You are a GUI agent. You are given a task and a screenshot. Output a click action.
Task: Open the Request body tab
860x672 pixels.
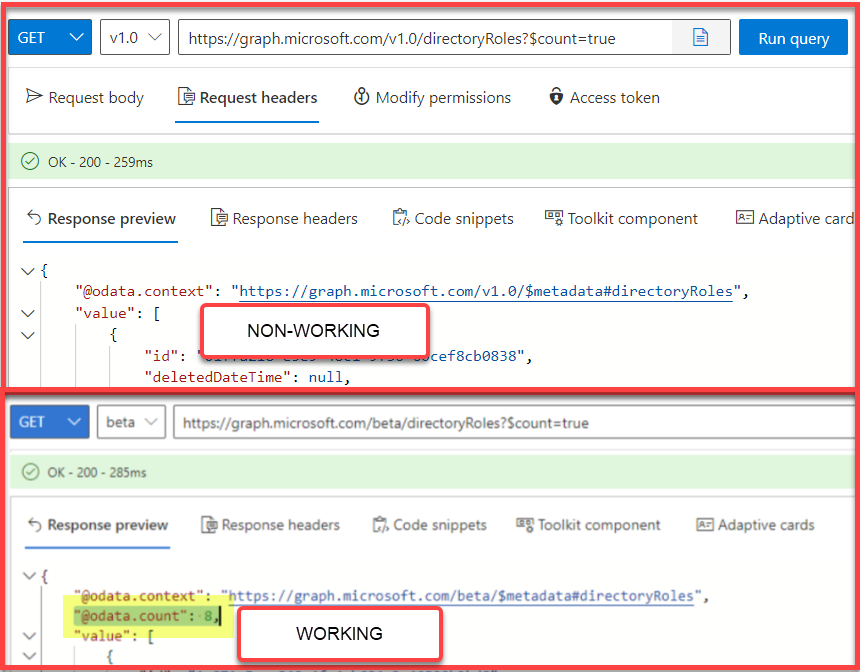(85, 98)
